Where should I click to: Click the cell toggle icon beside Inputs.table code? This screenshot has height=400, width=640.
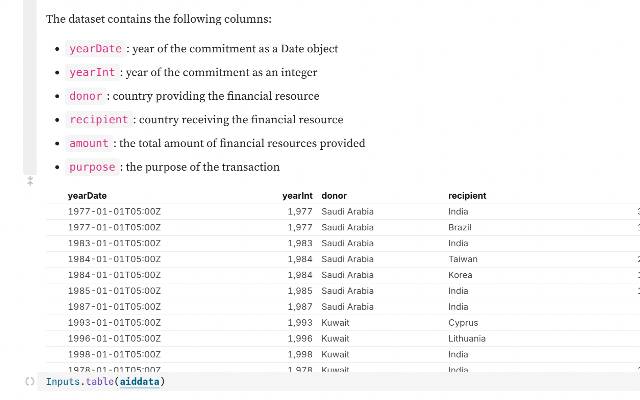[x=30, y=382]
